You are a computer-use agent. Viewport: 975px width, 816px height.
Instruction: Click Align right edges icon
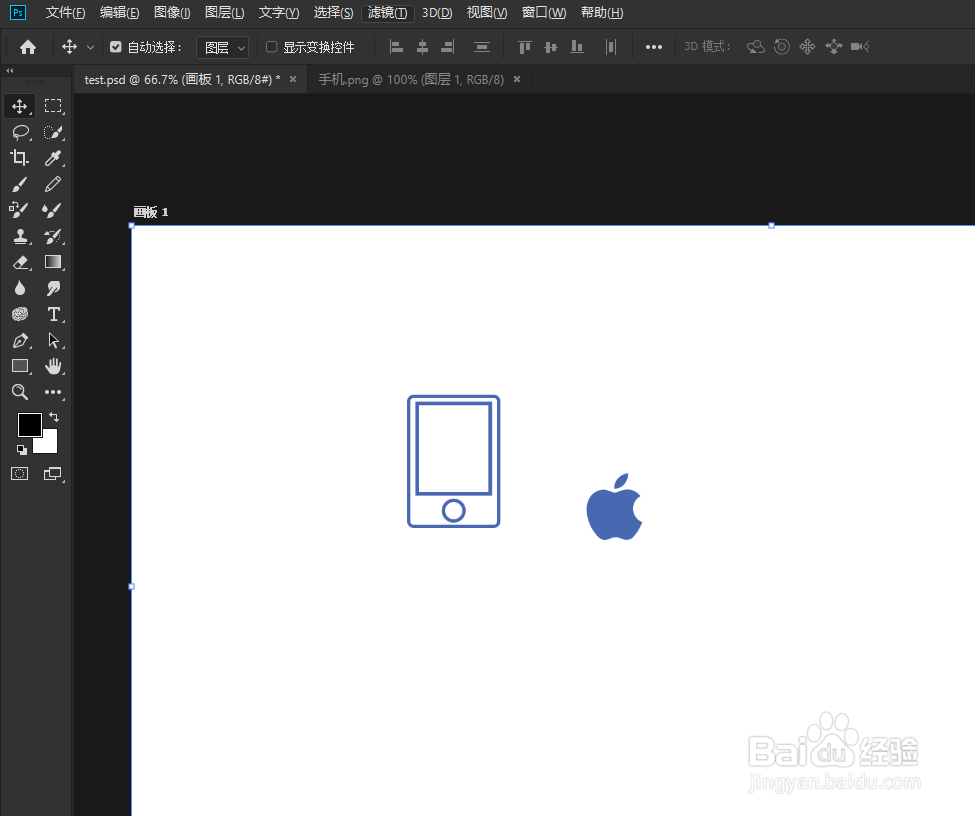coord(448,47)
